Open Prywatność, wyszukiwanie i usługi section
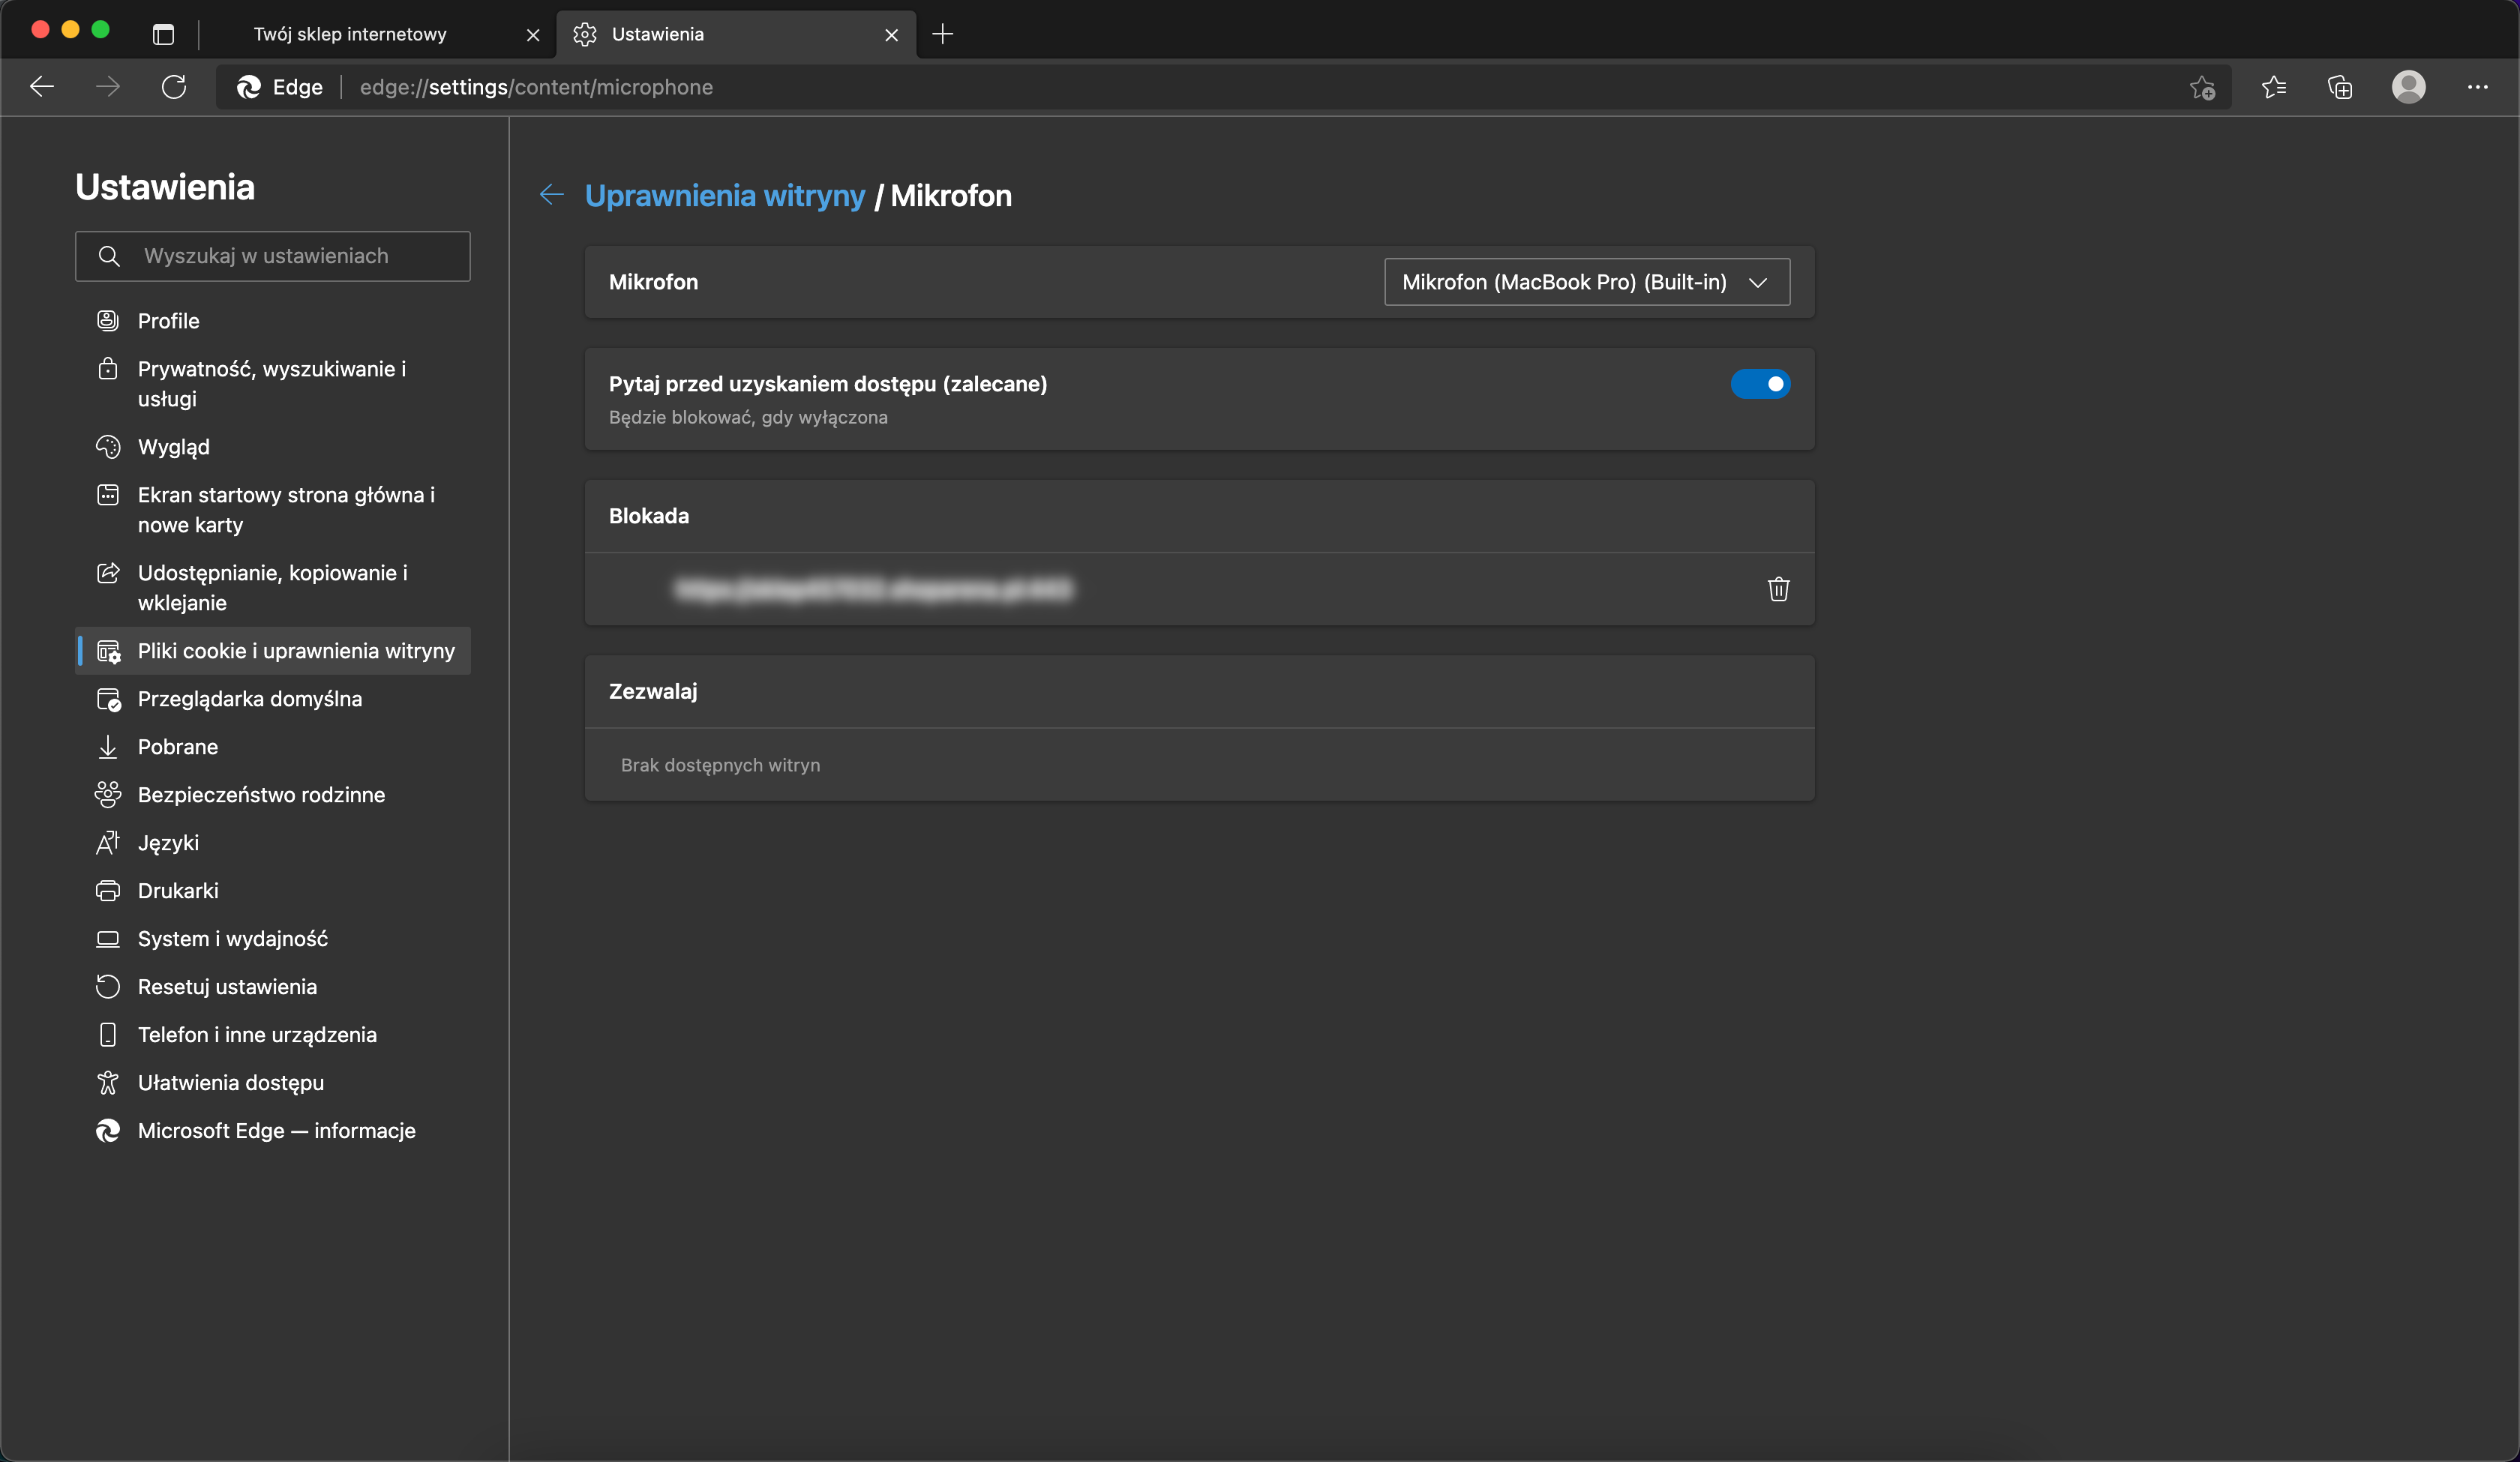Image resolution: width=2520 pixels, height=1462 pixels. tap(271, 384)
